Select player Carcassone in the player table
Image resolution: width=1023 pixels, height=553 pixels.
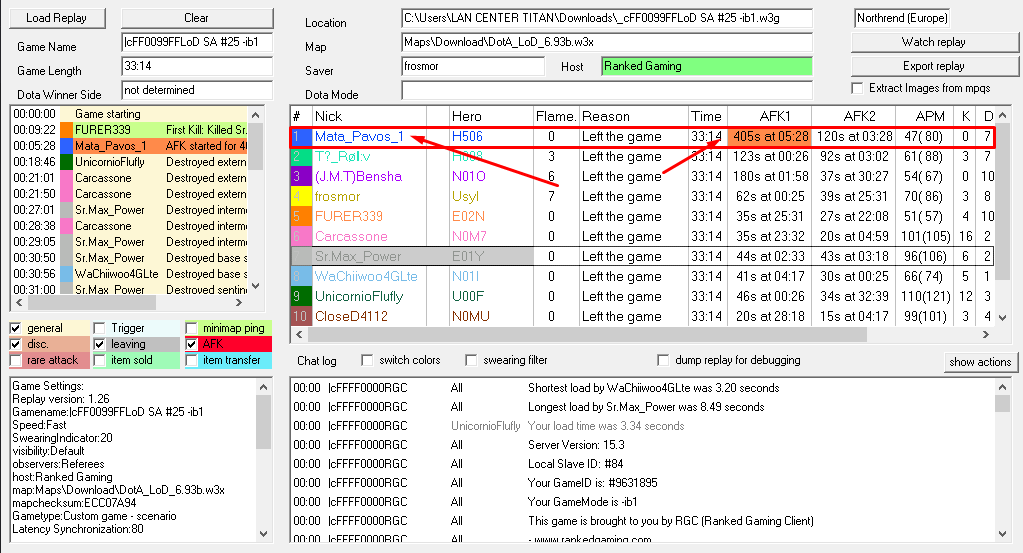(351, 236)
